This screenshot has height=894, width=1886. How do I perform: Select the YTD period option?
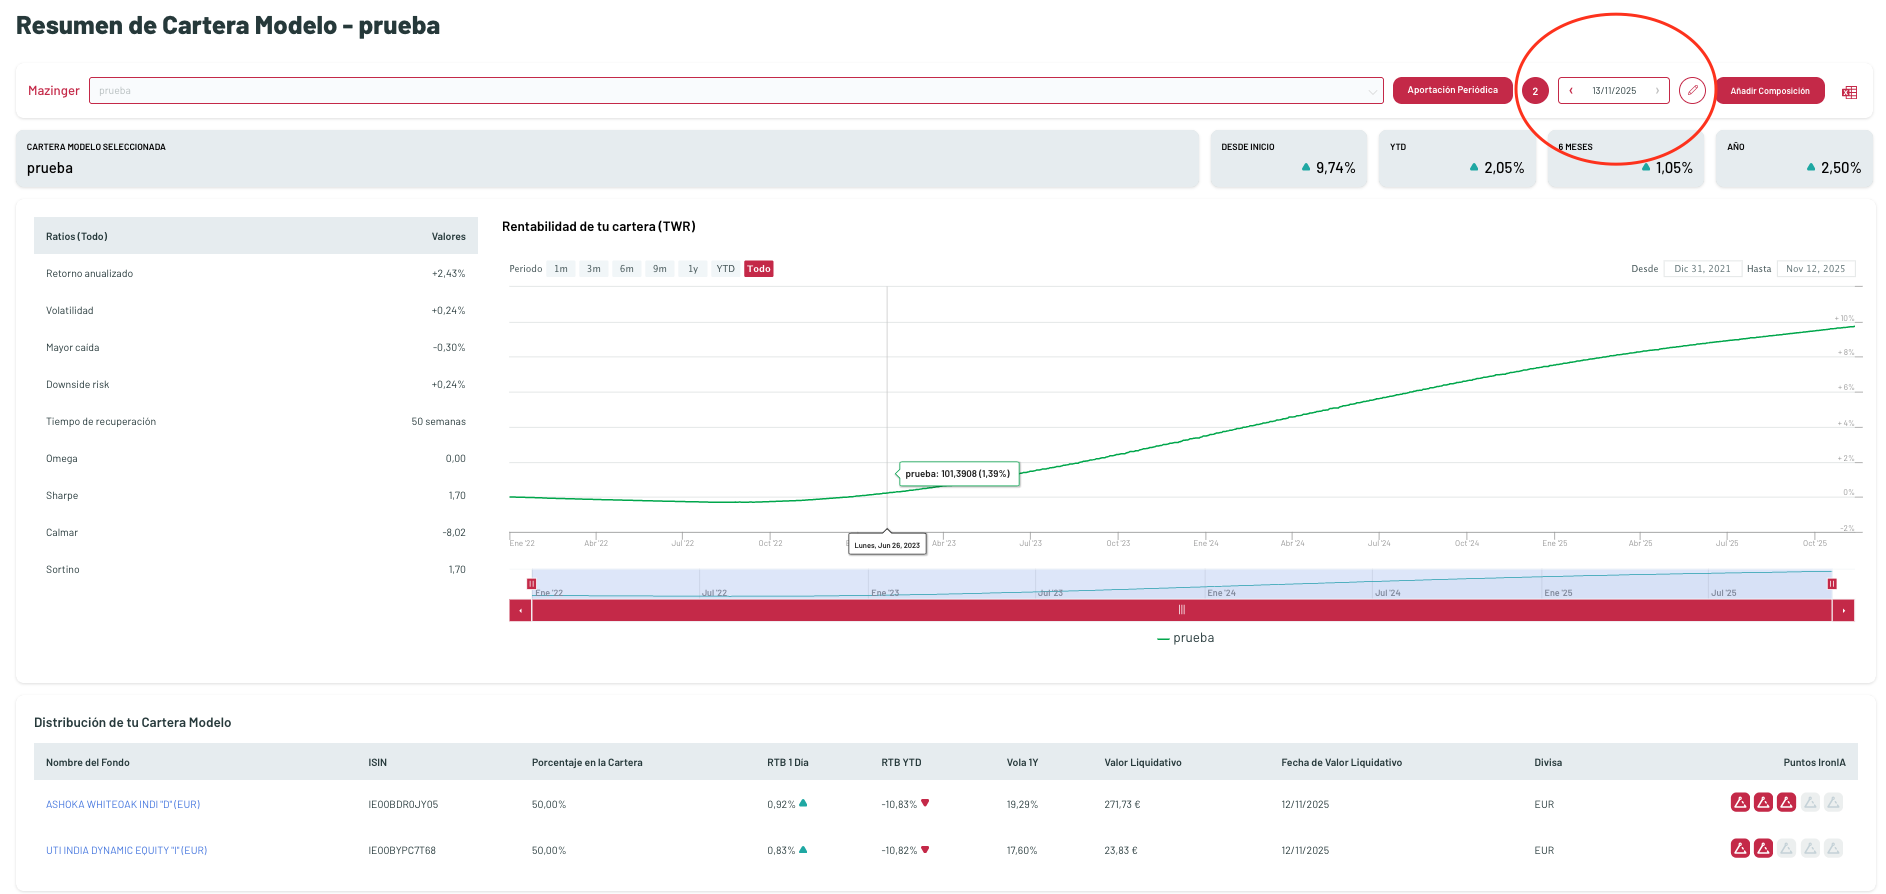(725, 269)
